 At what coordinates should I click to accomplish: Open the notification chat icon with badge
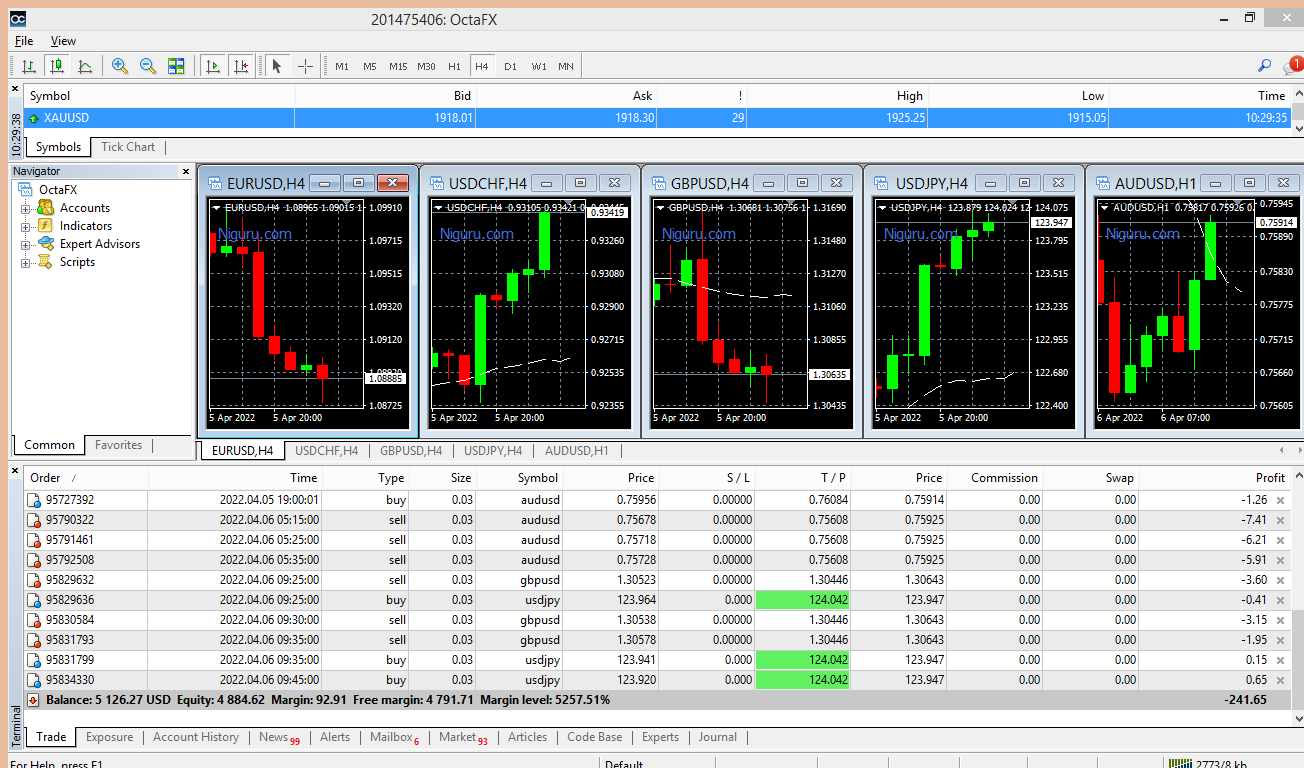click(1293, 66)
